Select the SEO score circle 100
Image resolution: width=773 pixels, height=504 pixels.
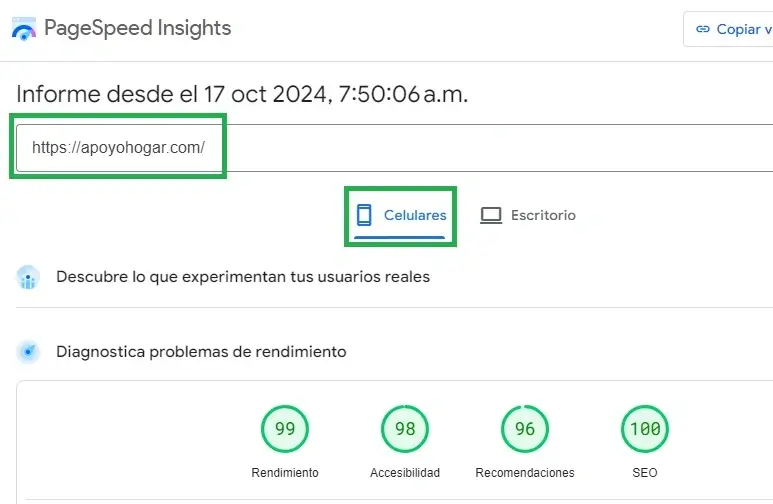pos(645,429)
